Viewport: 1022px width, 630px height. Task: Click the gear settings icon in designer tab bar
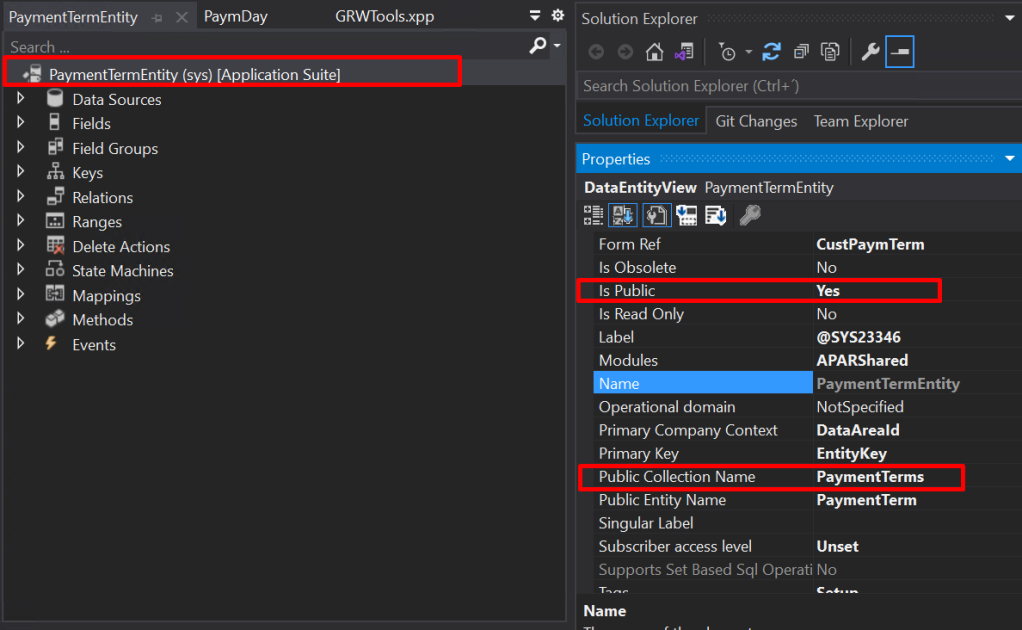(x=558, y=16)
